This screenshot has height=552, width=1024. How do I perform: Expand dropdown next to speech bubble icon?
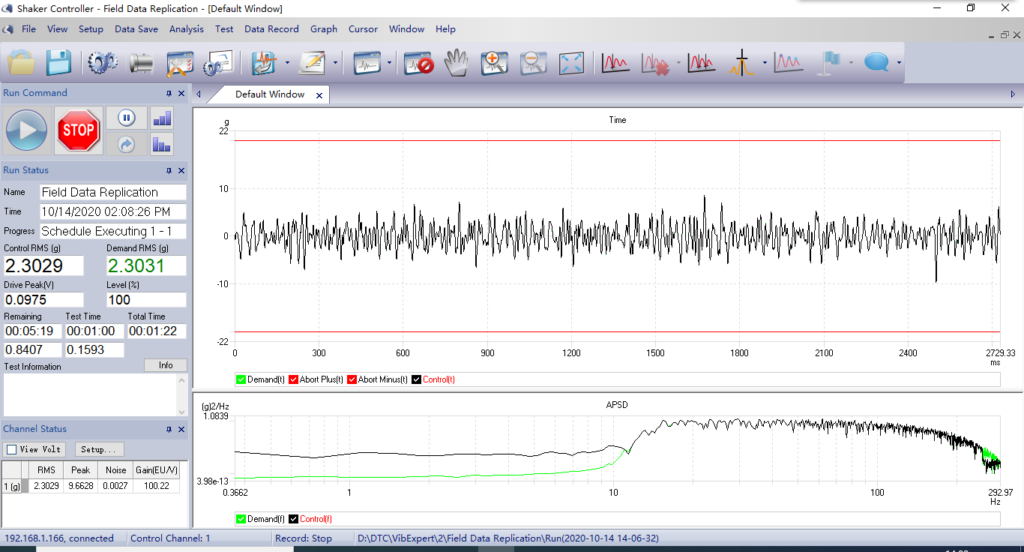(x=899, y=63)
